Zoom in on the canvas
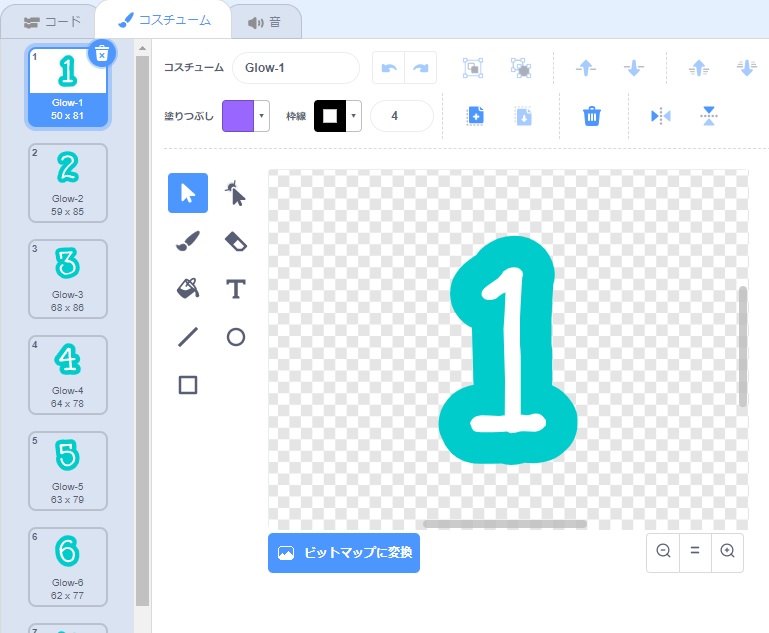 click(727, 551)
